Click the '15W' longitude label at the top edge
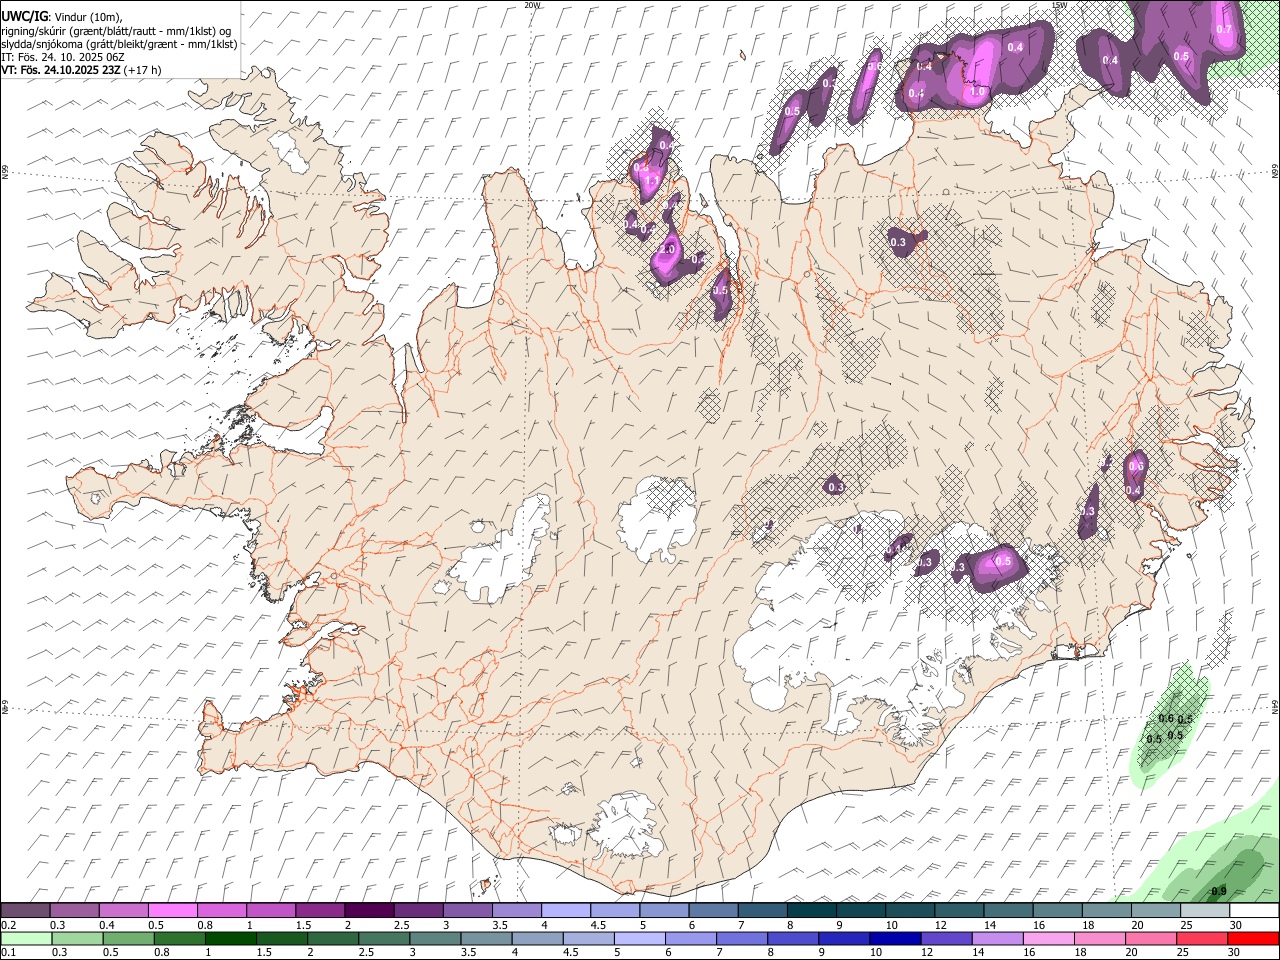Viewport: 1280px width, 960px height. coord(1059,5)
